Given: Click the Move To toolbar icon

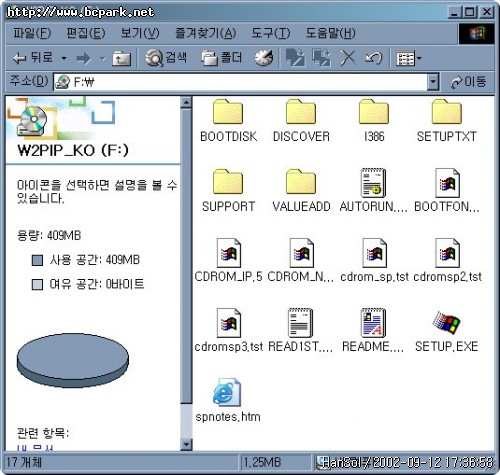Looking at the screenshot, I should click(x=295, y=58).
